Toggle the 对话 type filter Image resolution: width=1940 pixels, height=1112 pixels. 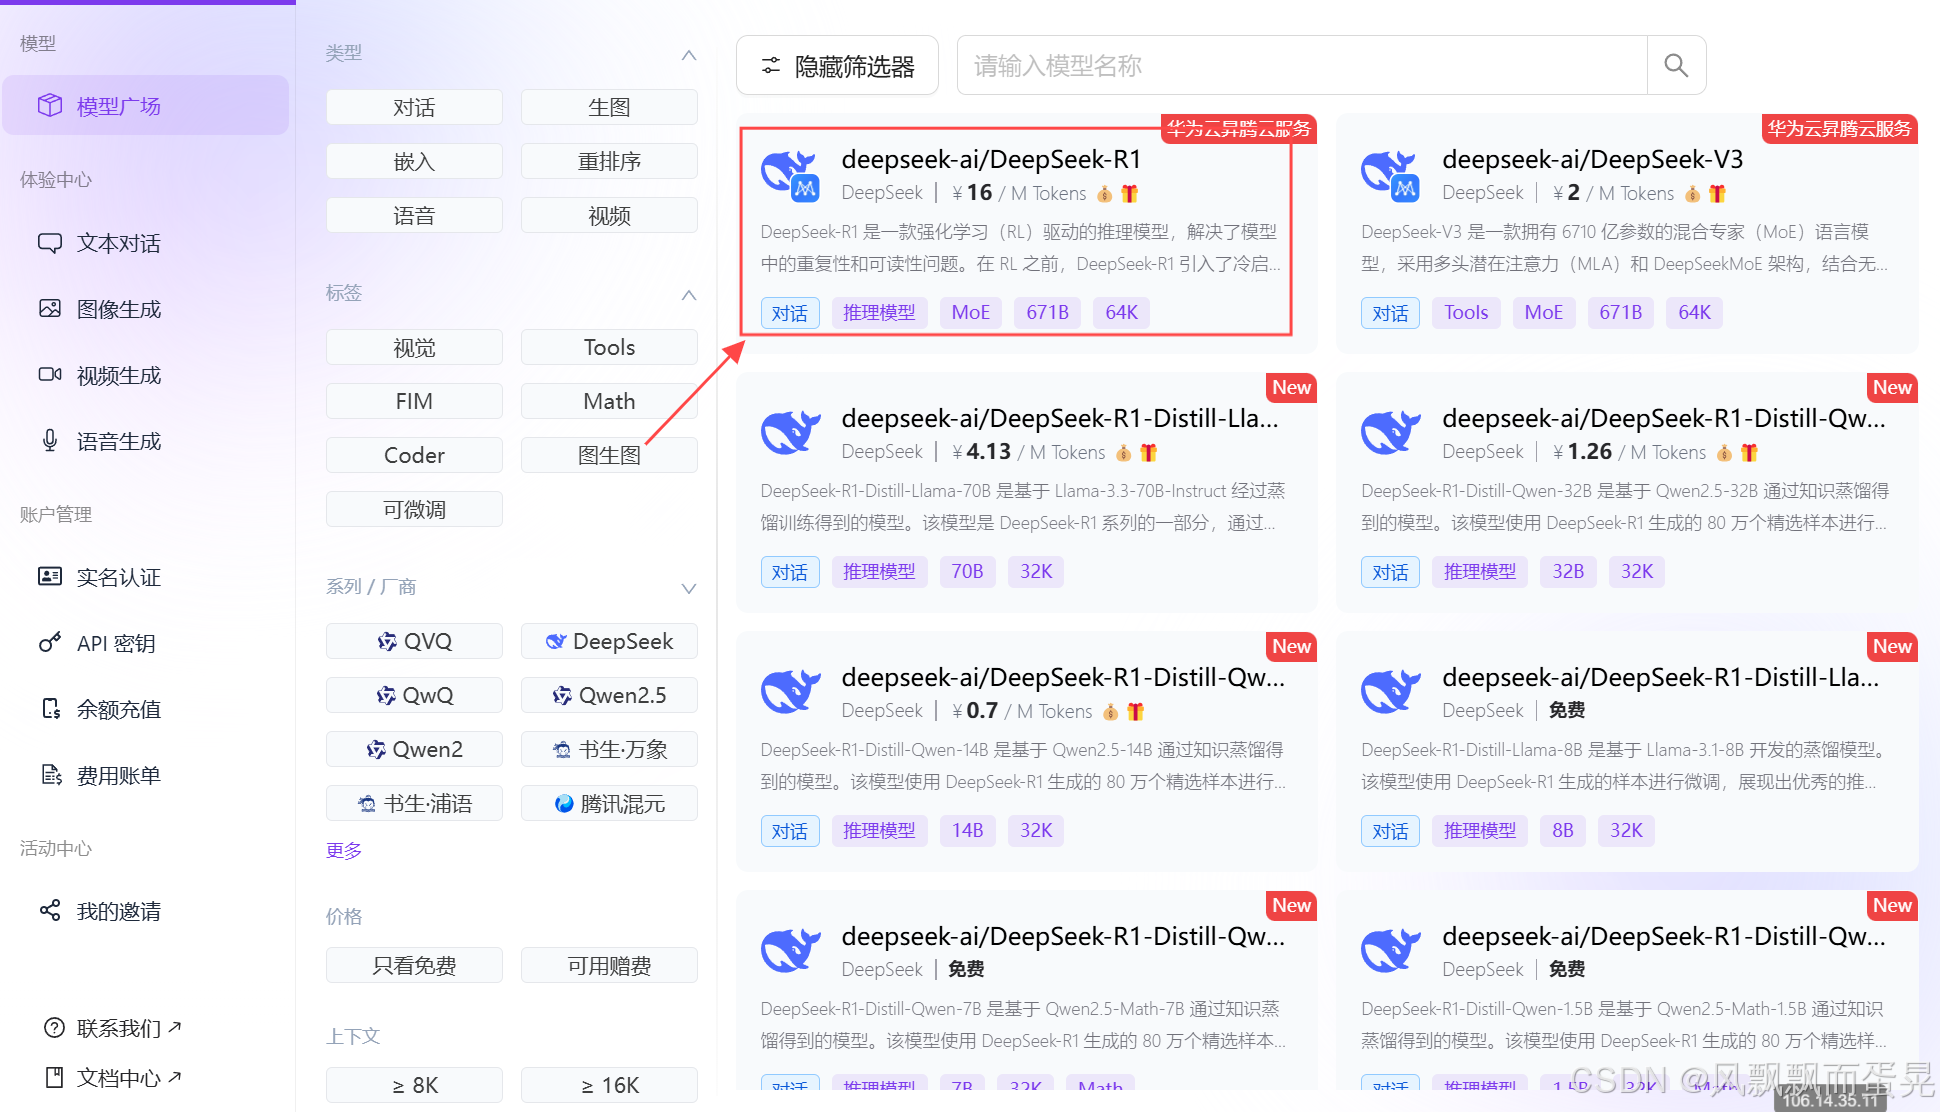pos(413,107)
